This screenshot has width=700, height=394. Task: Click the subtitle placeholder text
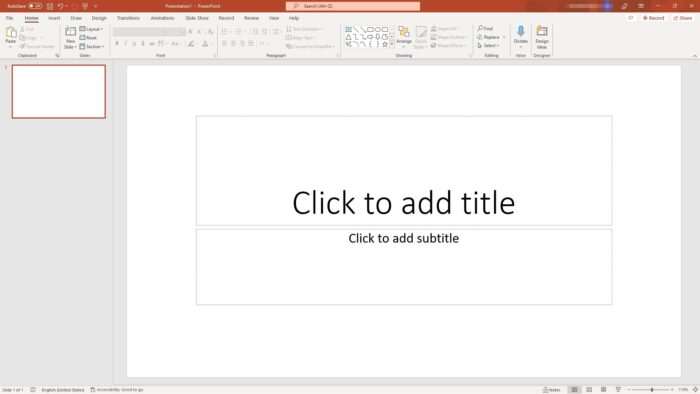pyautogui.click(x=404, y=238)
